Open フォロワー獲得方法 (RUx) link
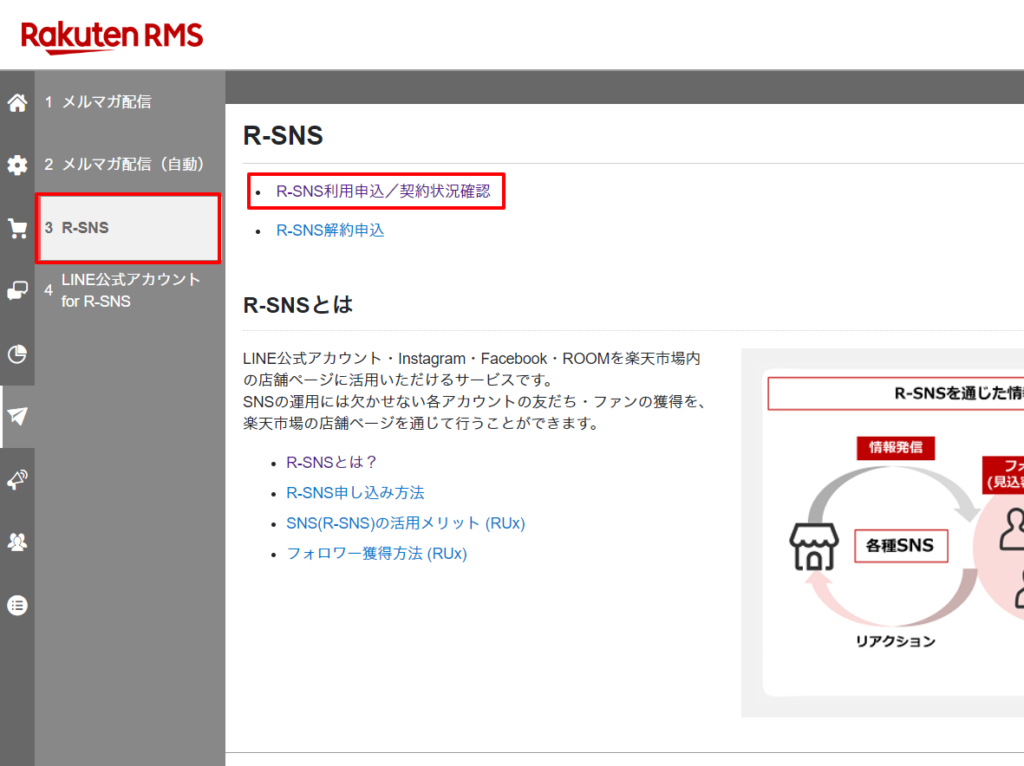 [377, 554]
